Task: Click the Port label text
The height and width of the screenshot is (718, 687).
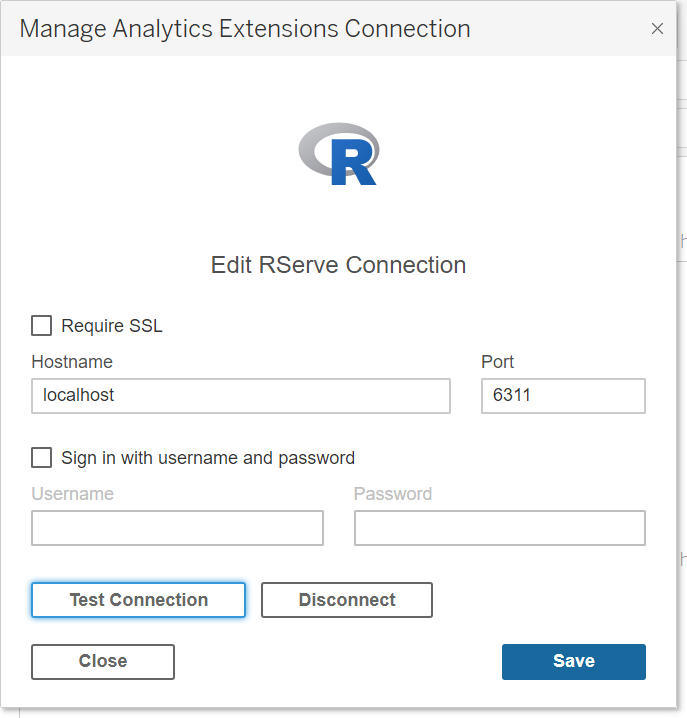Action: coord(498,362)
